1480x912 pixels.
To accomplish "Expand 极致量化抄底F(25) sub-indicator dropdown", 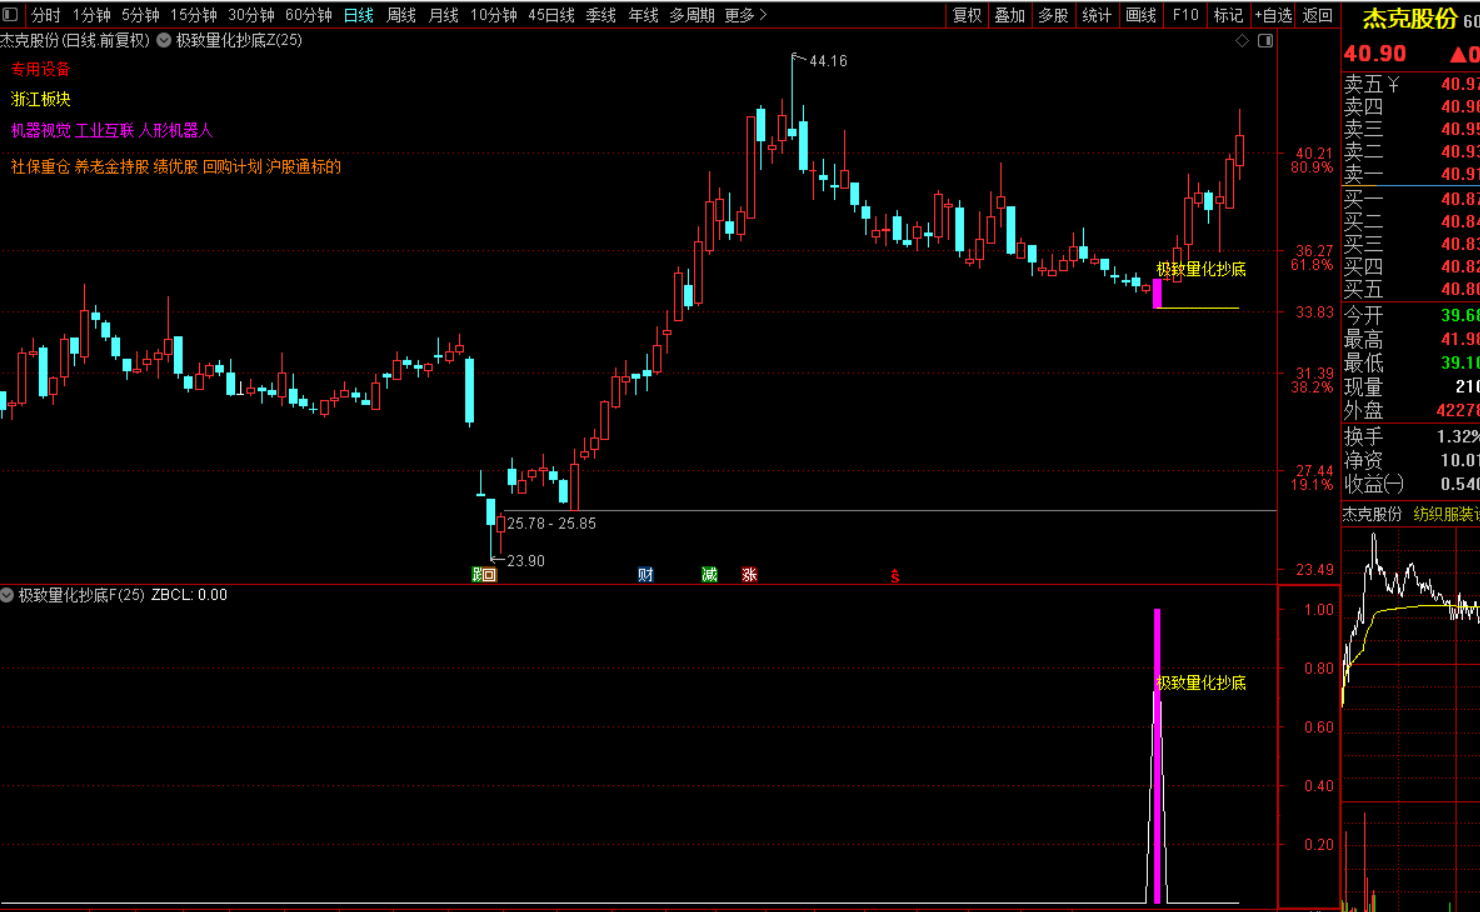I will click(x=7, y=595).
